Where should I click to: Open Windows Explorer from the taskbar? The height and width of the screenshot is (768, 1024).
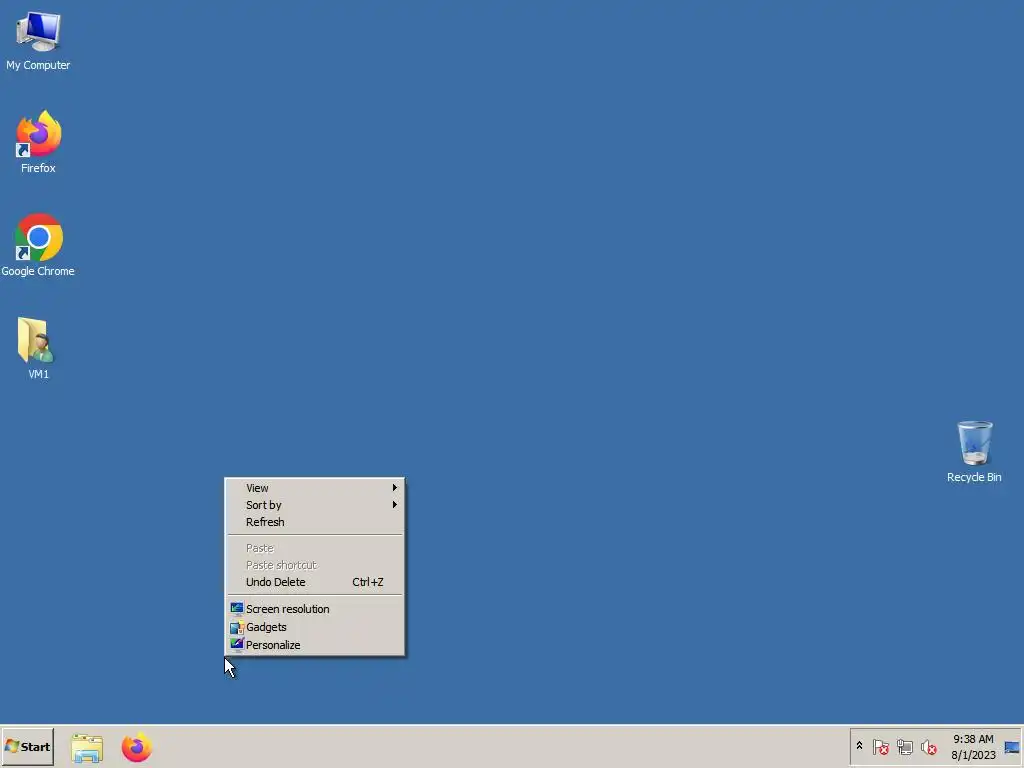pyautogui.click(x=87, y=748)
